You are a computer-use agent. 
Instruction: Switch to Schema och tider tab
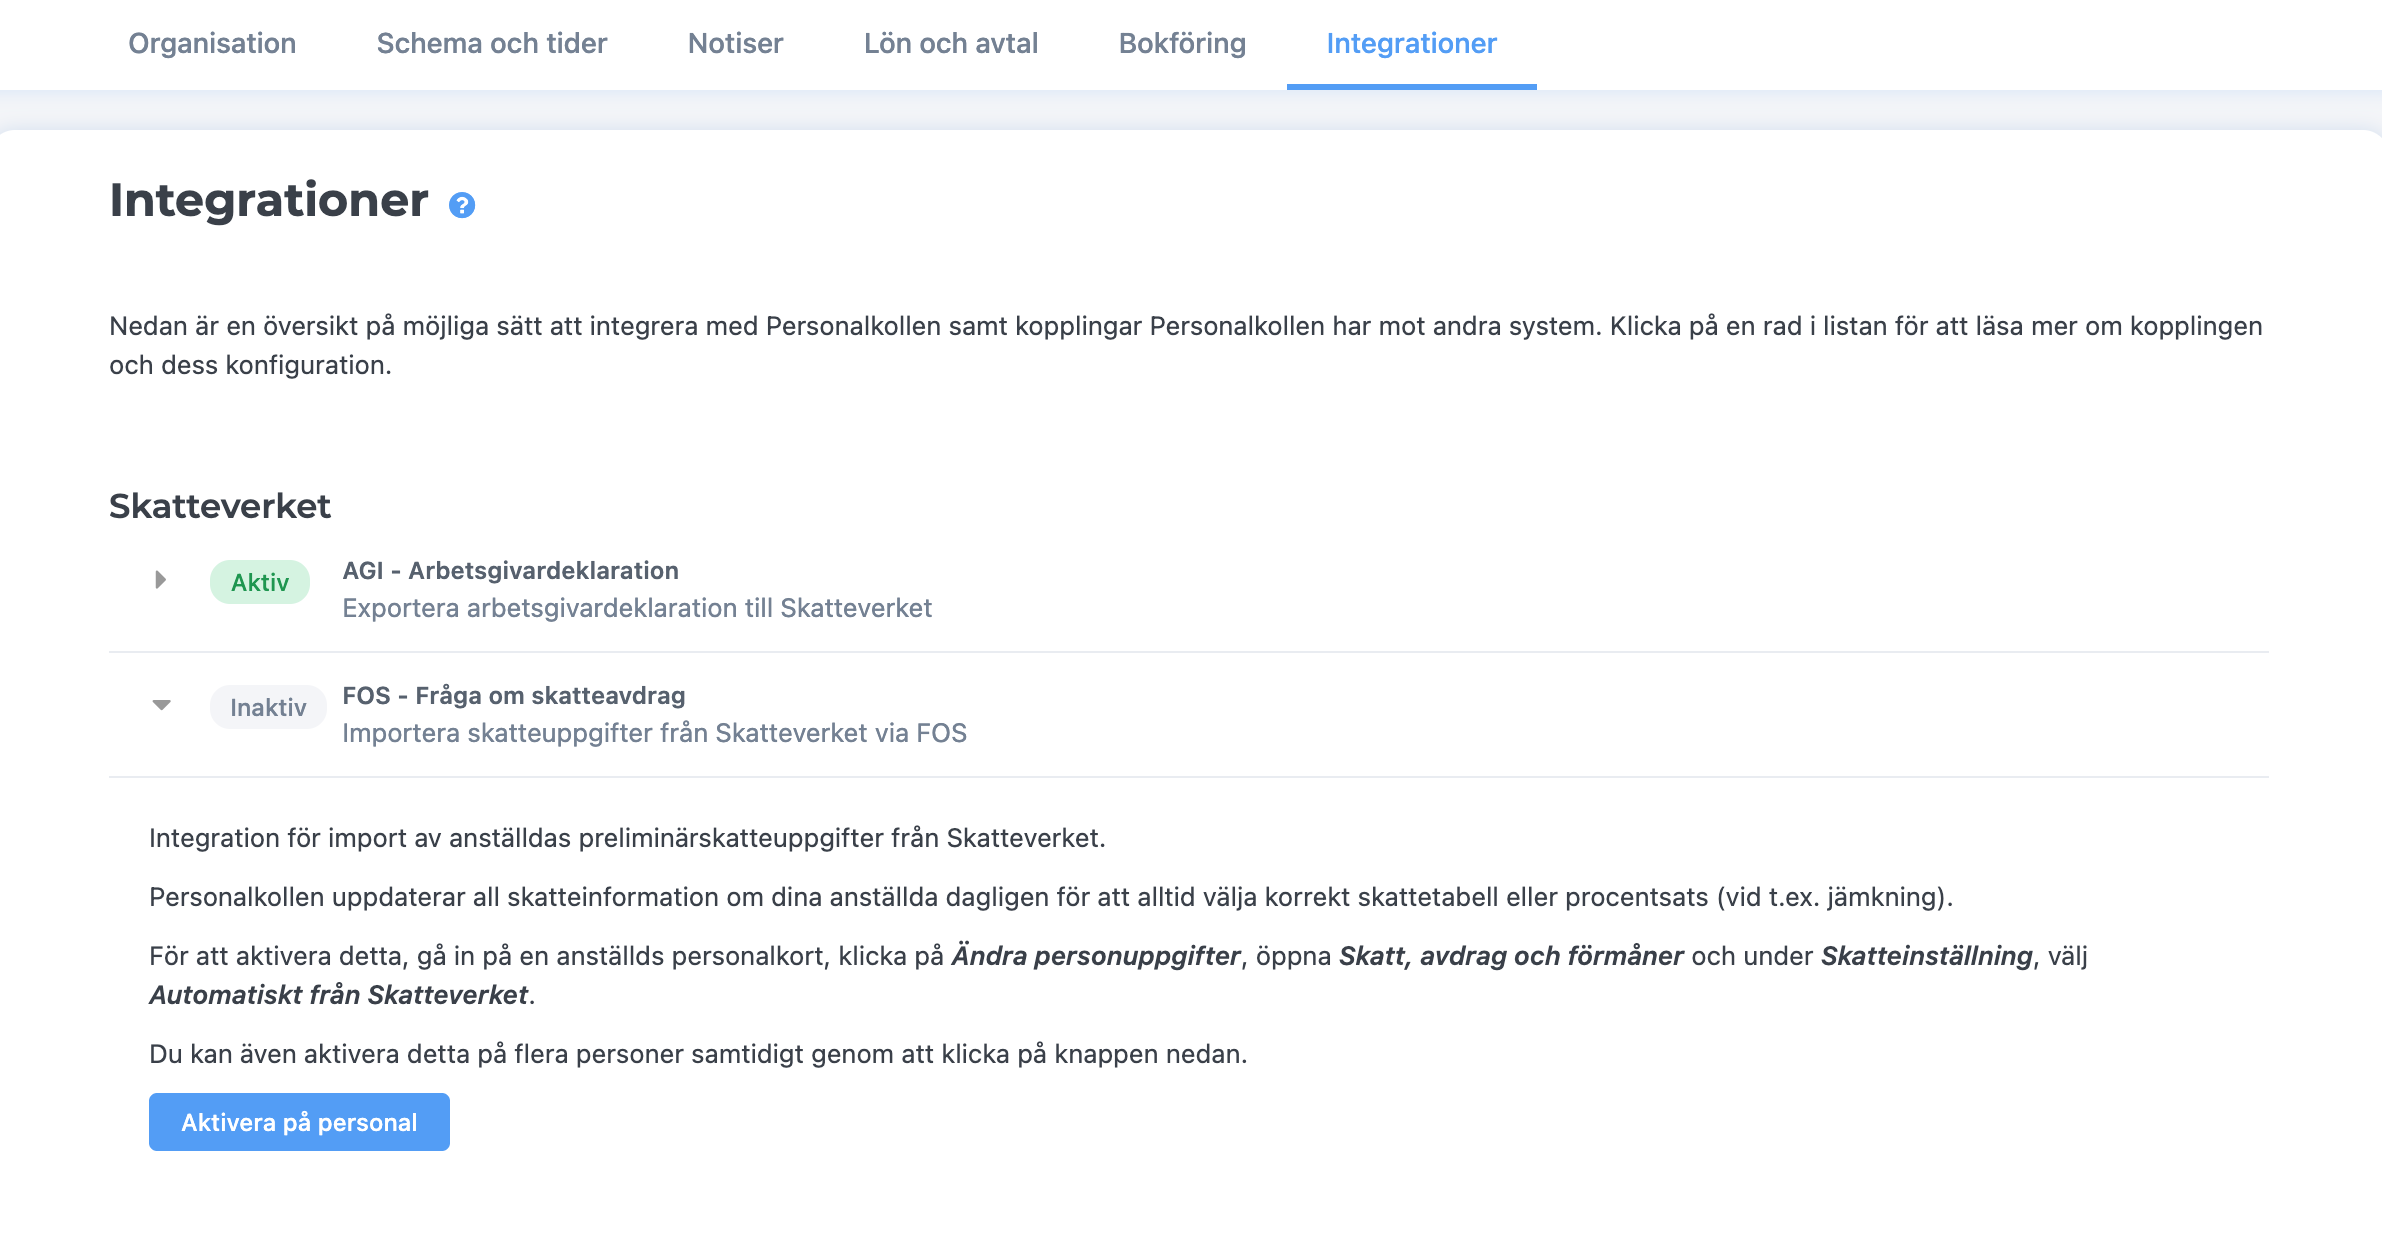point(491,43)
